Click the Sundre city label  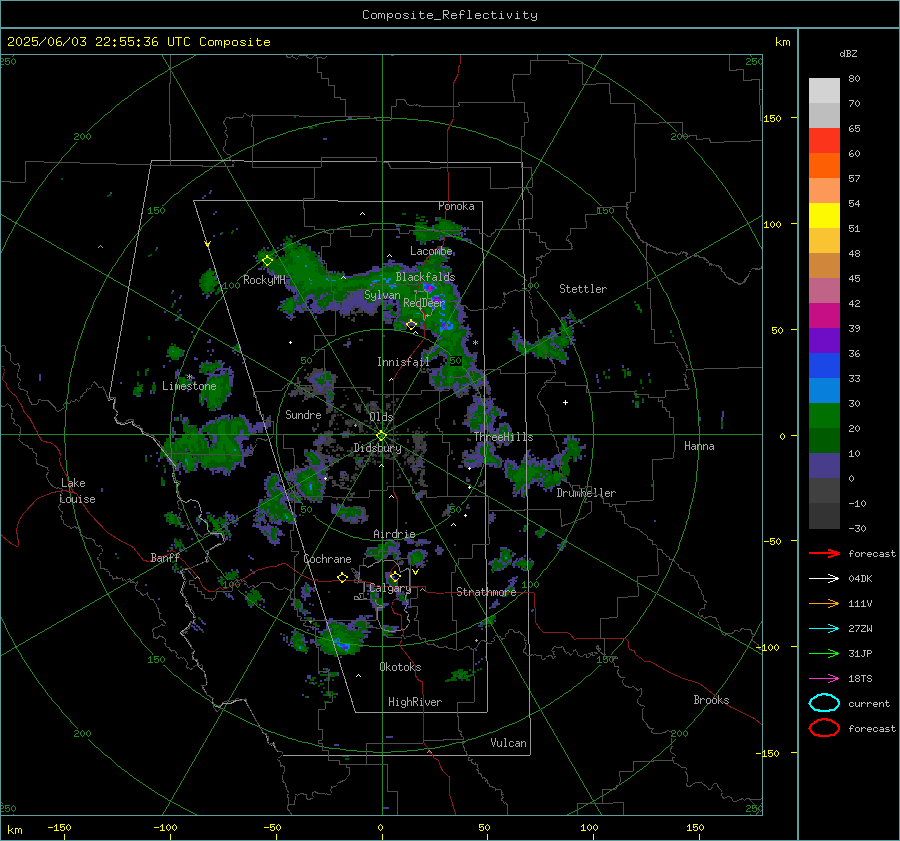point(303,414)
